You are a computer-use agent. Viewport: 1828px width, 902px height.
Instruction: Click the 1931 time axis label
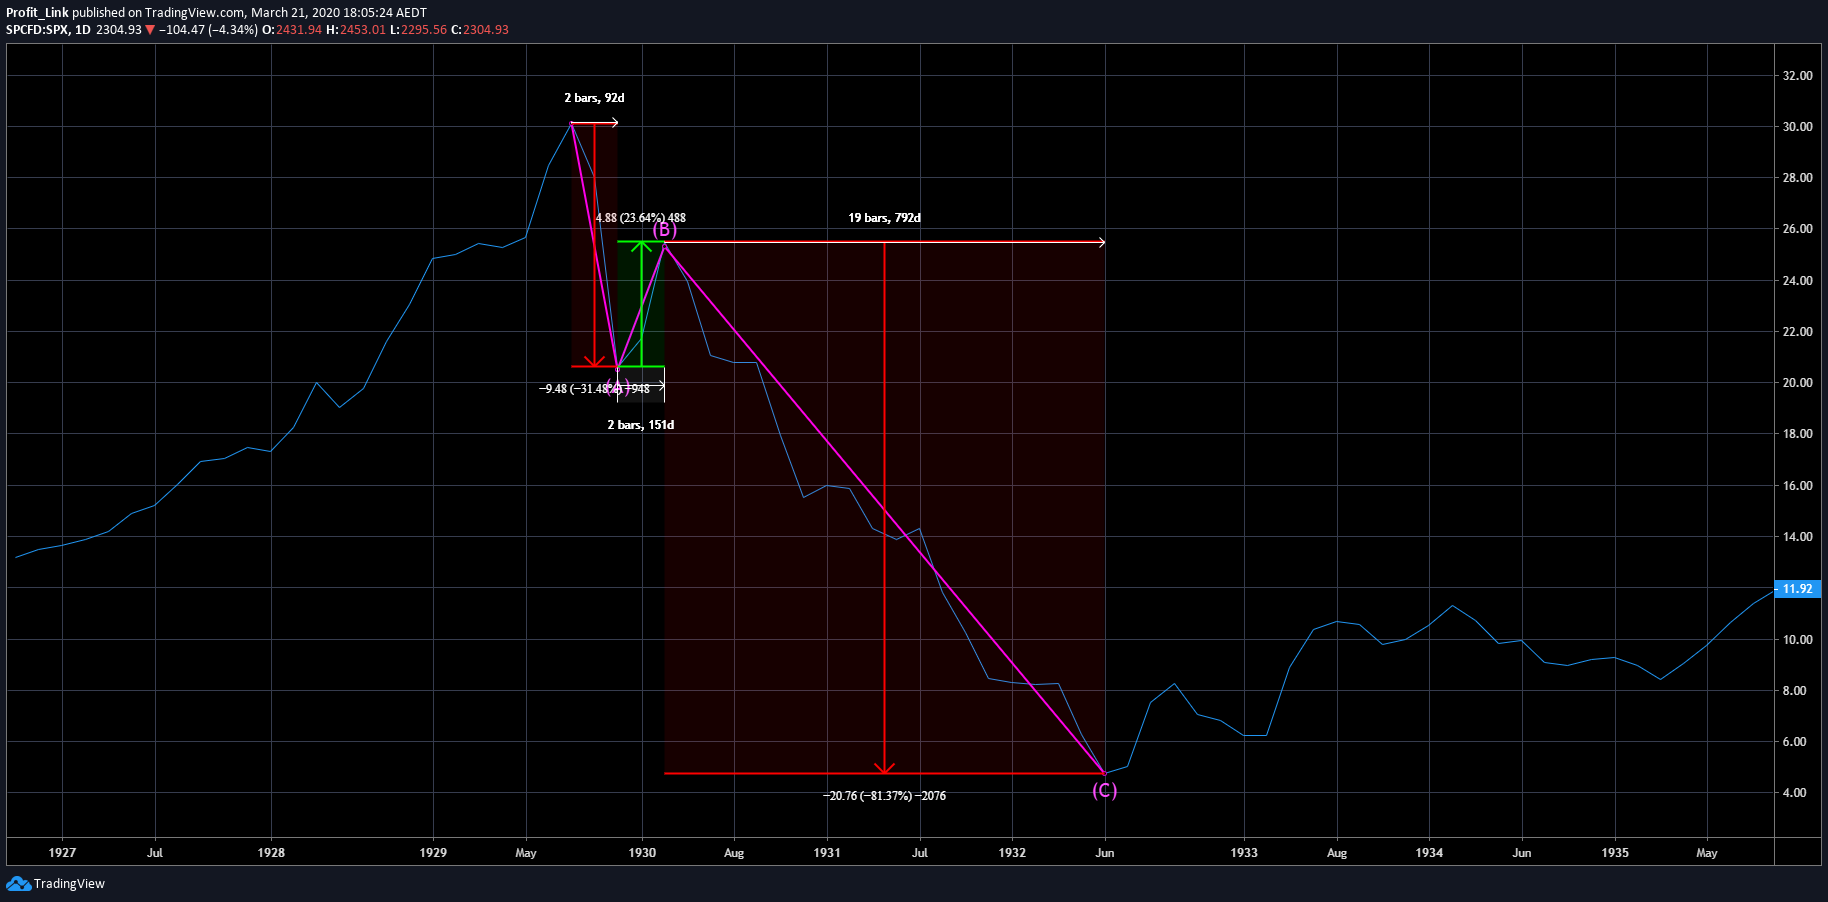(827, 853)
